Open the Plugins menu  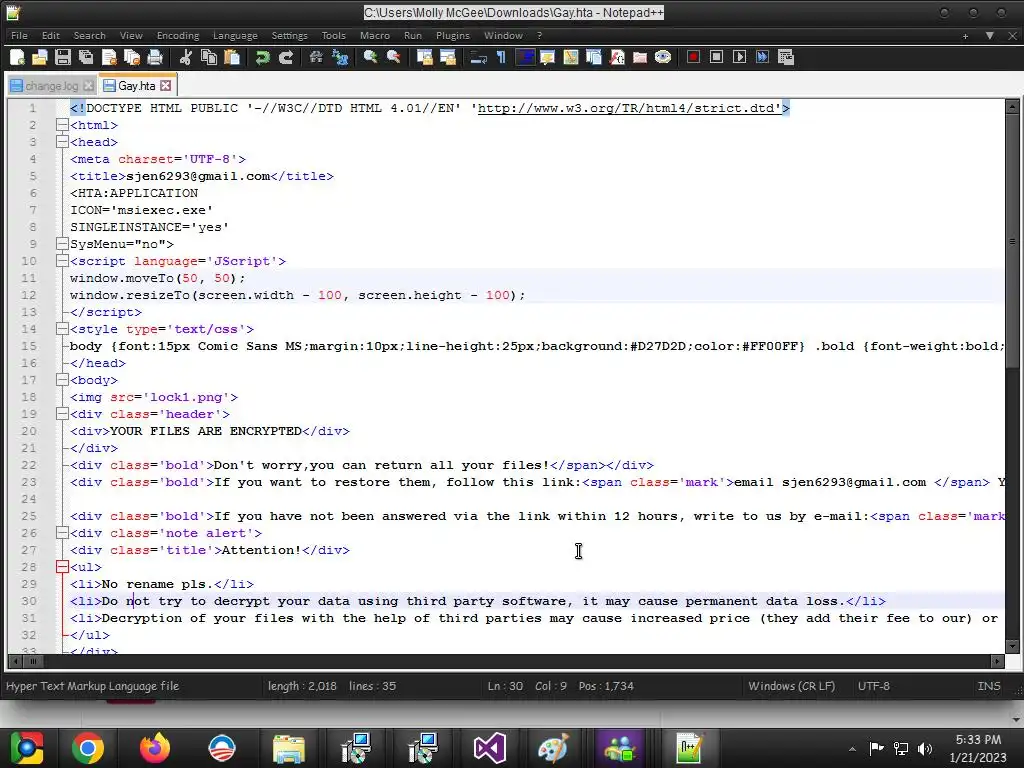pos(453,36)
